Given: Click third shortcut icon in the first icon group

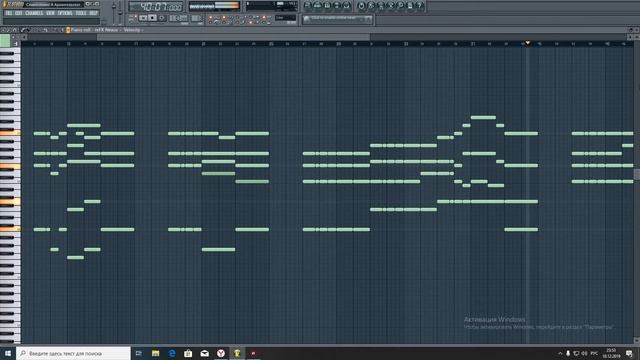Looking at the screenshot, I should pos(327,5).
